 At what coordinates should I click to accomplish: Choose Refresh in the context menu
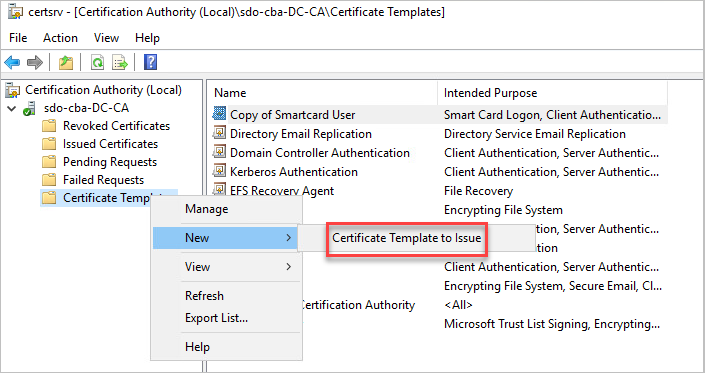click(204, 296)
